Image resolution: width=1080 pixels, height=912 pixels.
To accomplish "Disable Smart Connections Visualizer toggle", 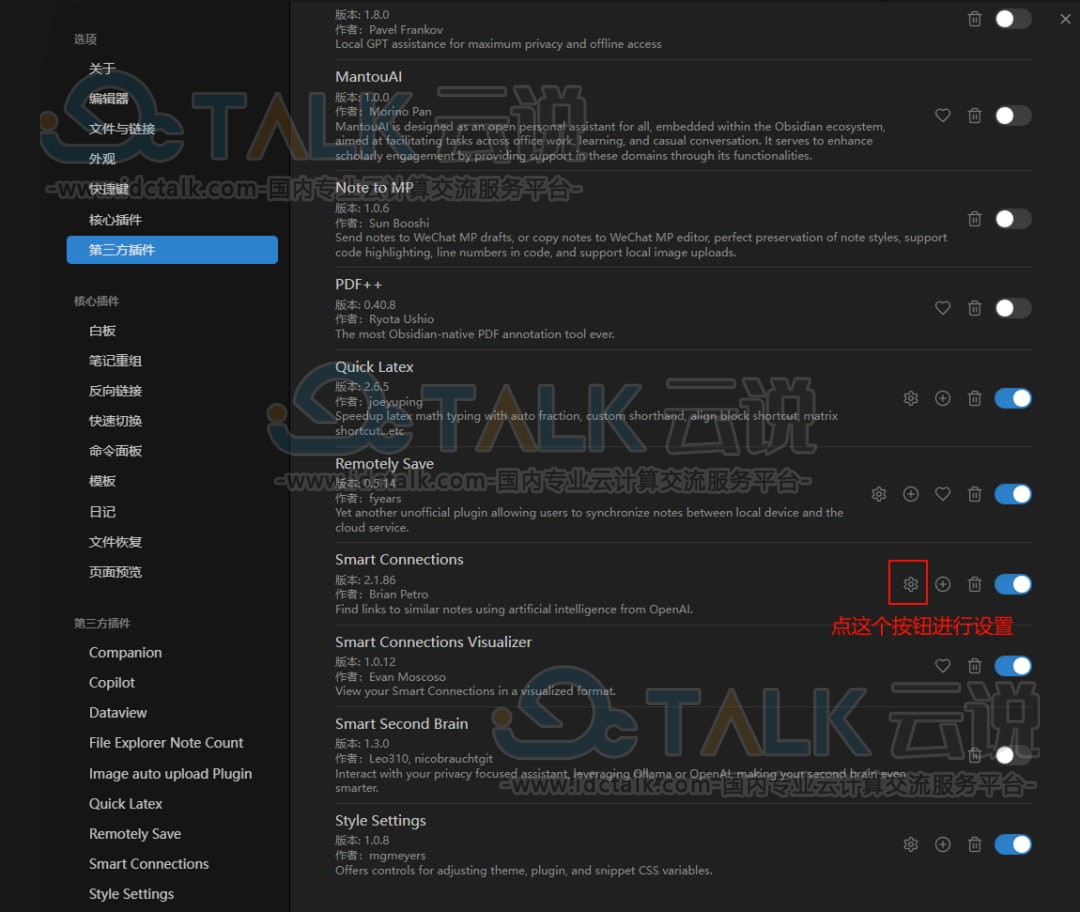I will pos(1012,665).
